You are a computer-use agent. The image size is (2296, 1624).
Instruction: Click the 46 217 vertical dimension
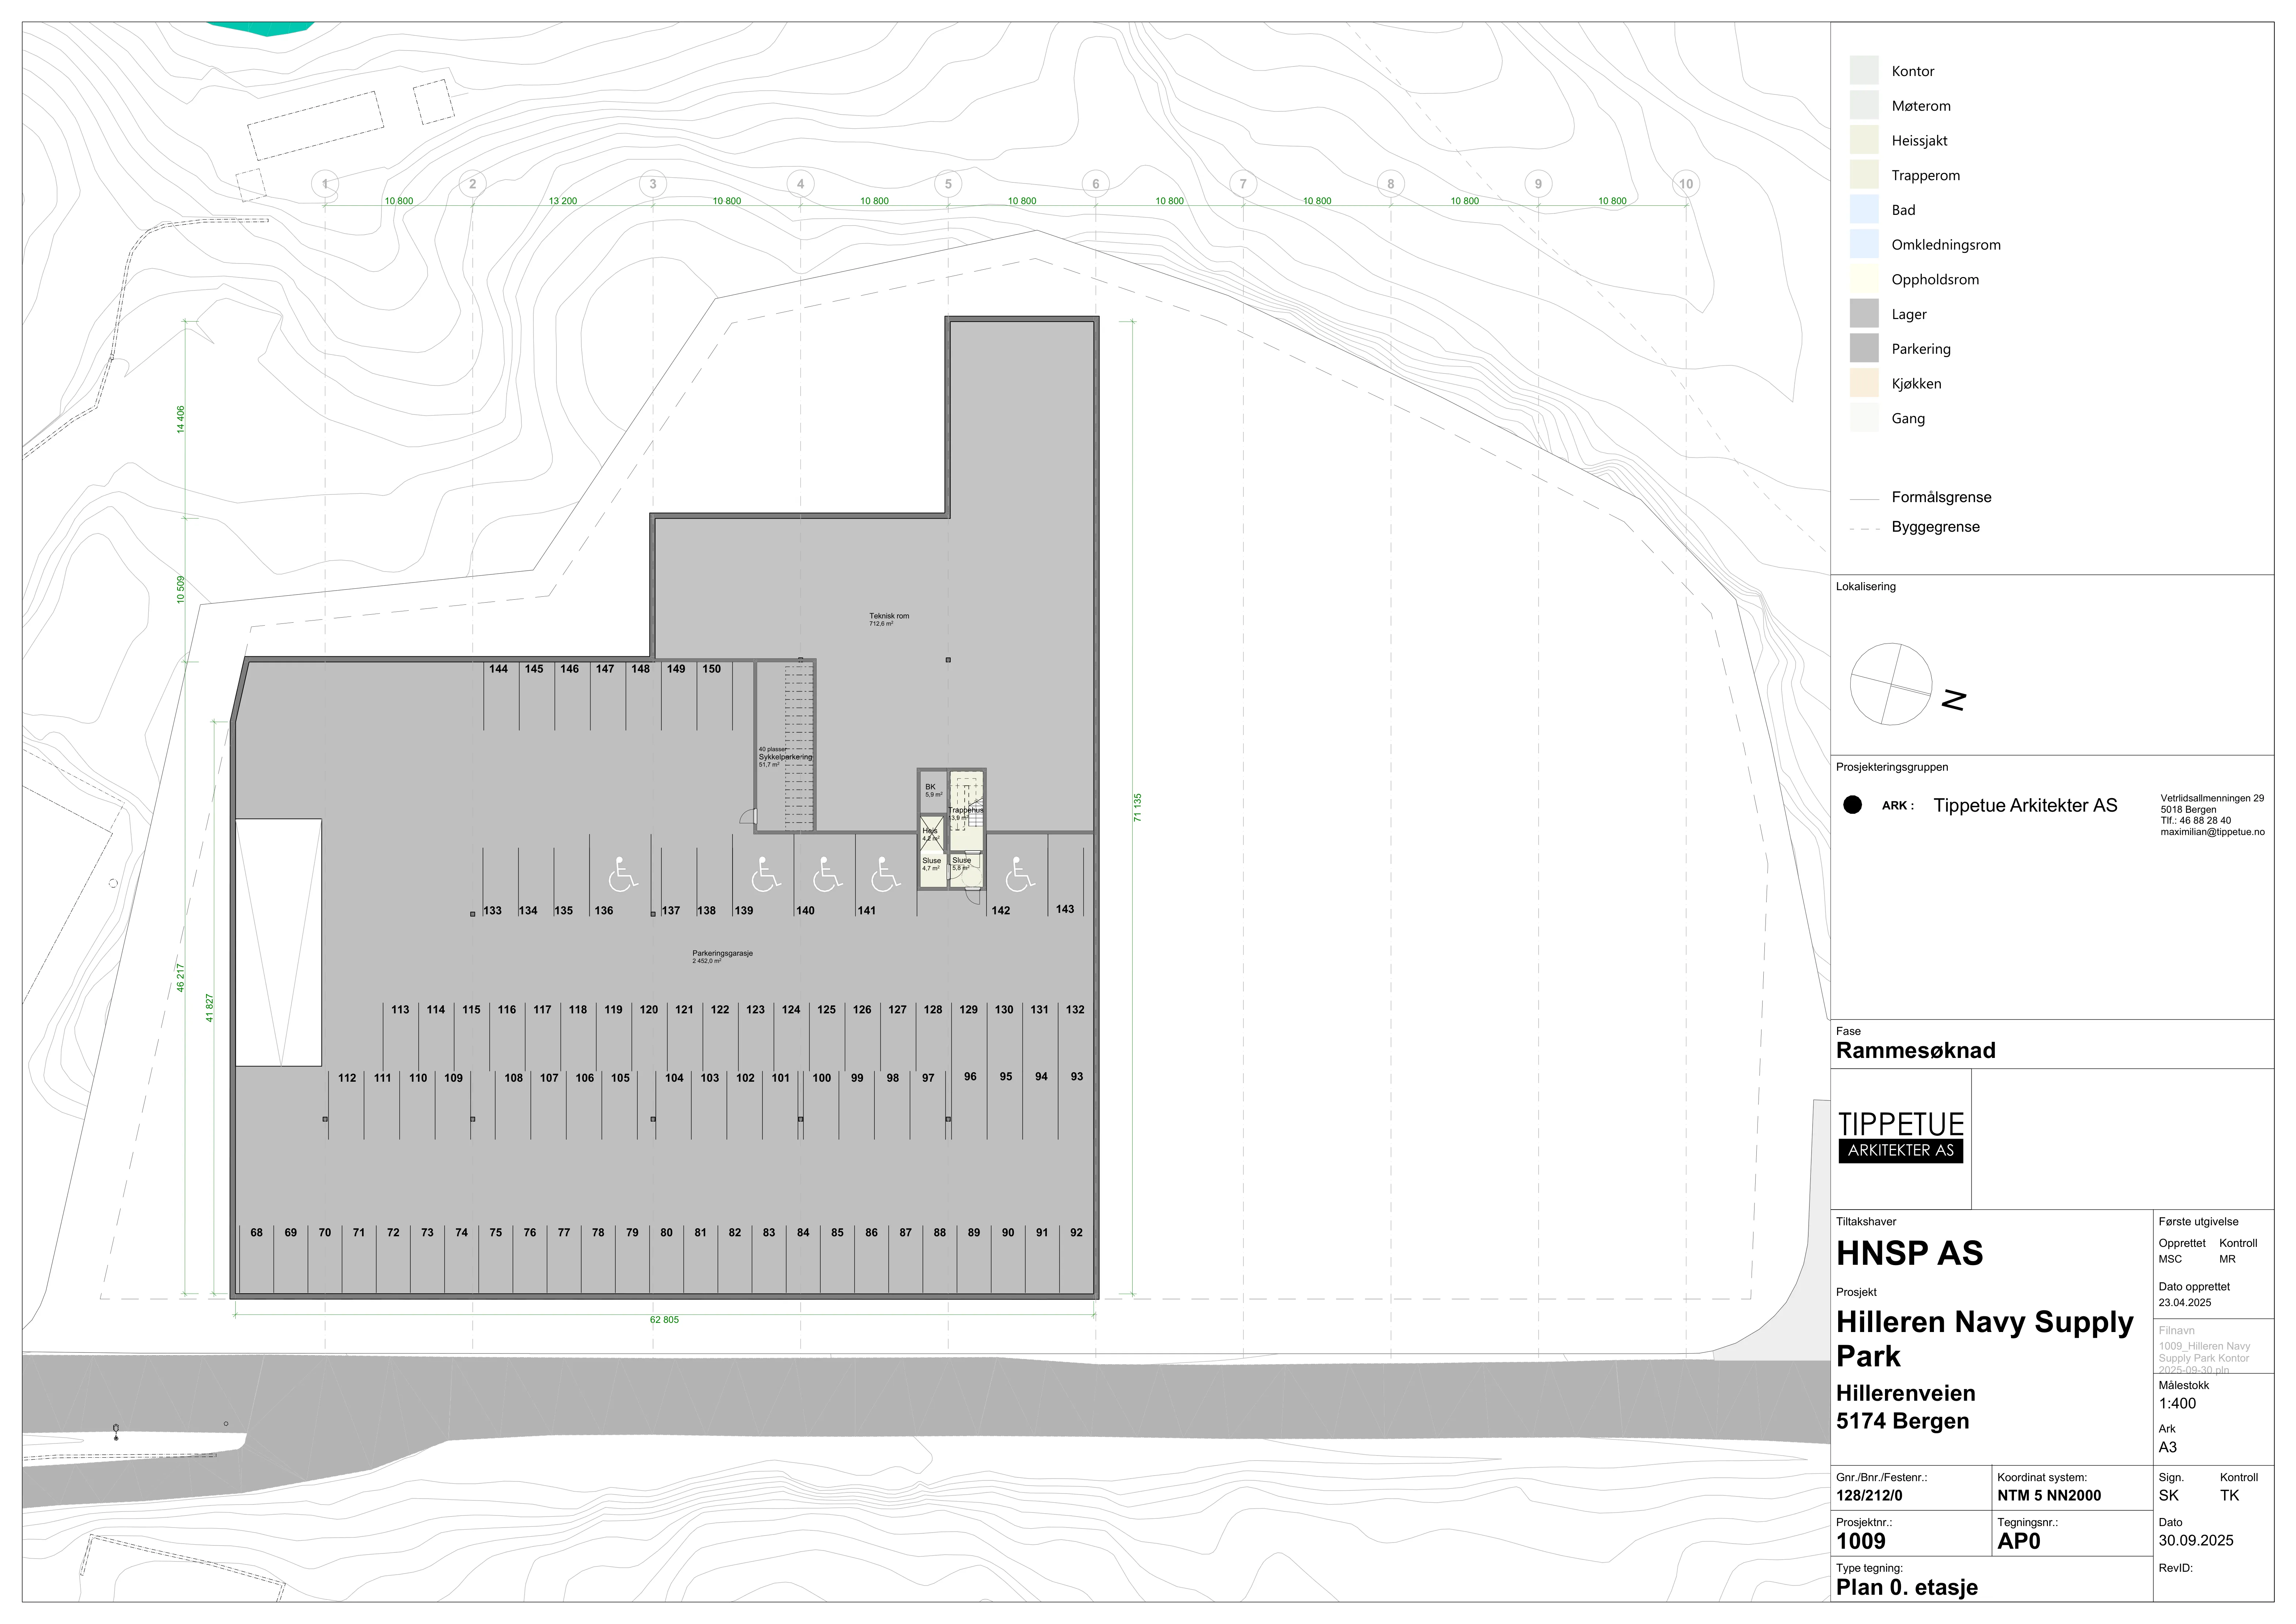(x=181, y=978)
